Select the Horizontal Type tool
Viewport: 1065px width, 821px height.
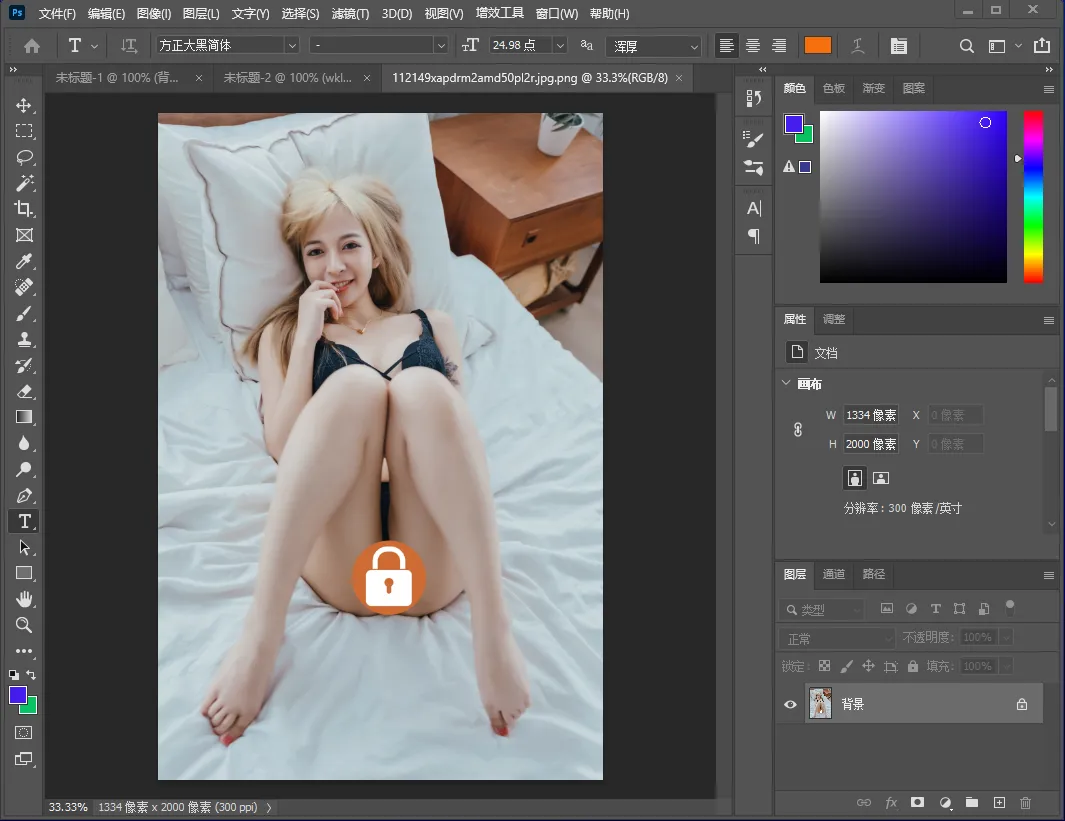point(24,522)
